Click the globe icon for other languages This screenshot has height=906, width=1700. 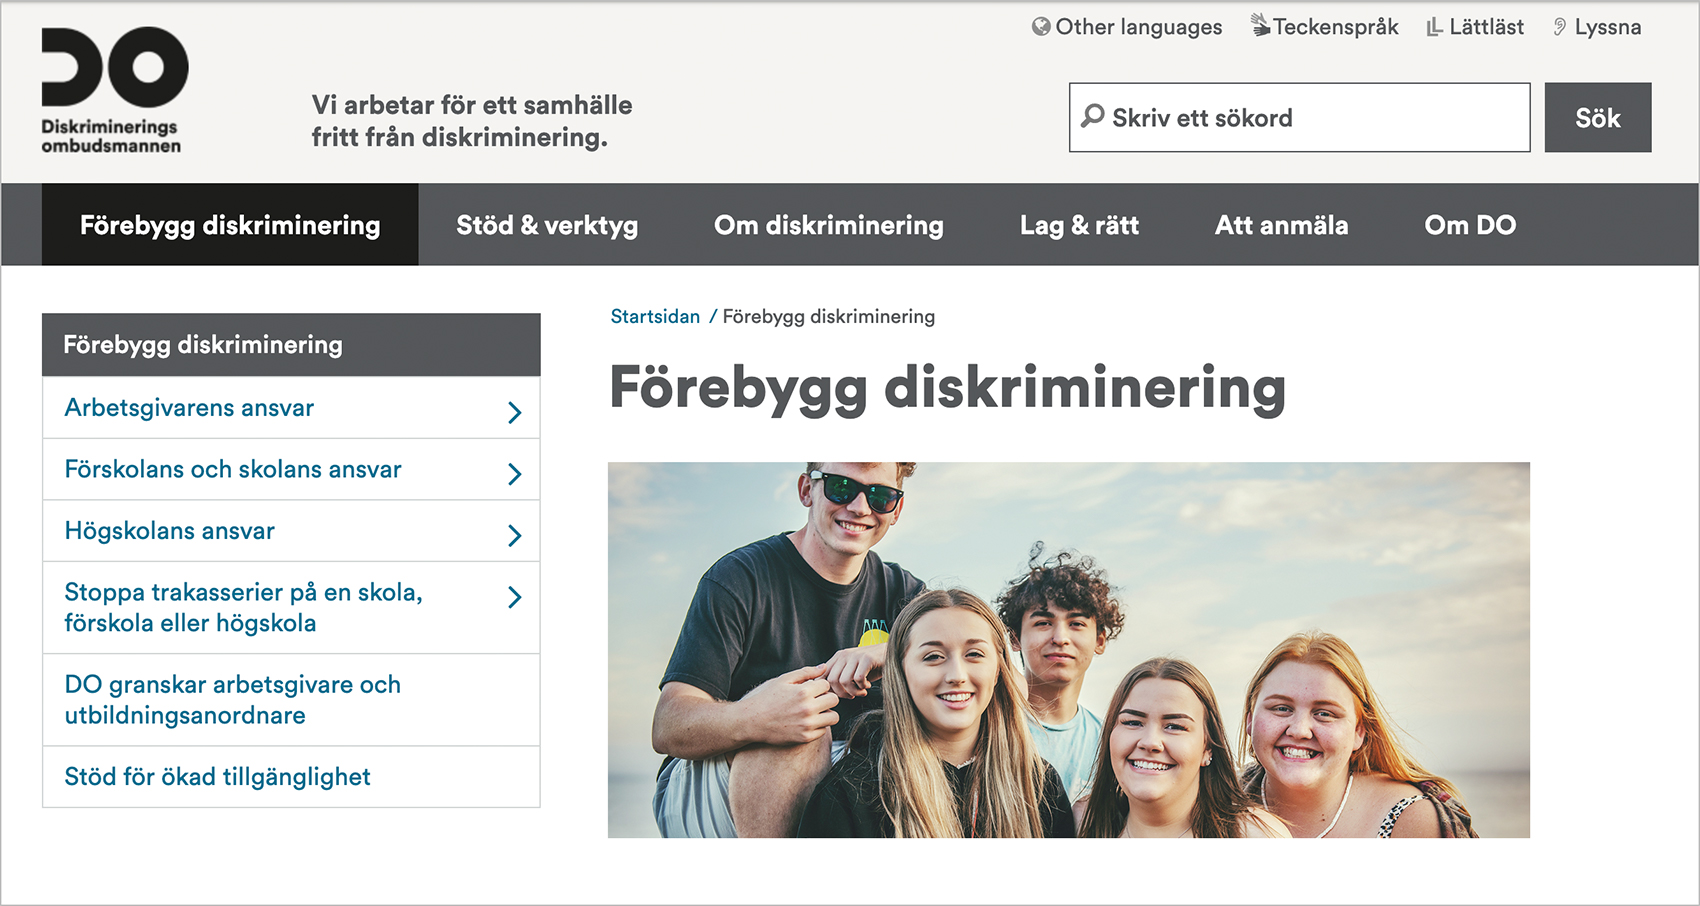click(1041, 27)
